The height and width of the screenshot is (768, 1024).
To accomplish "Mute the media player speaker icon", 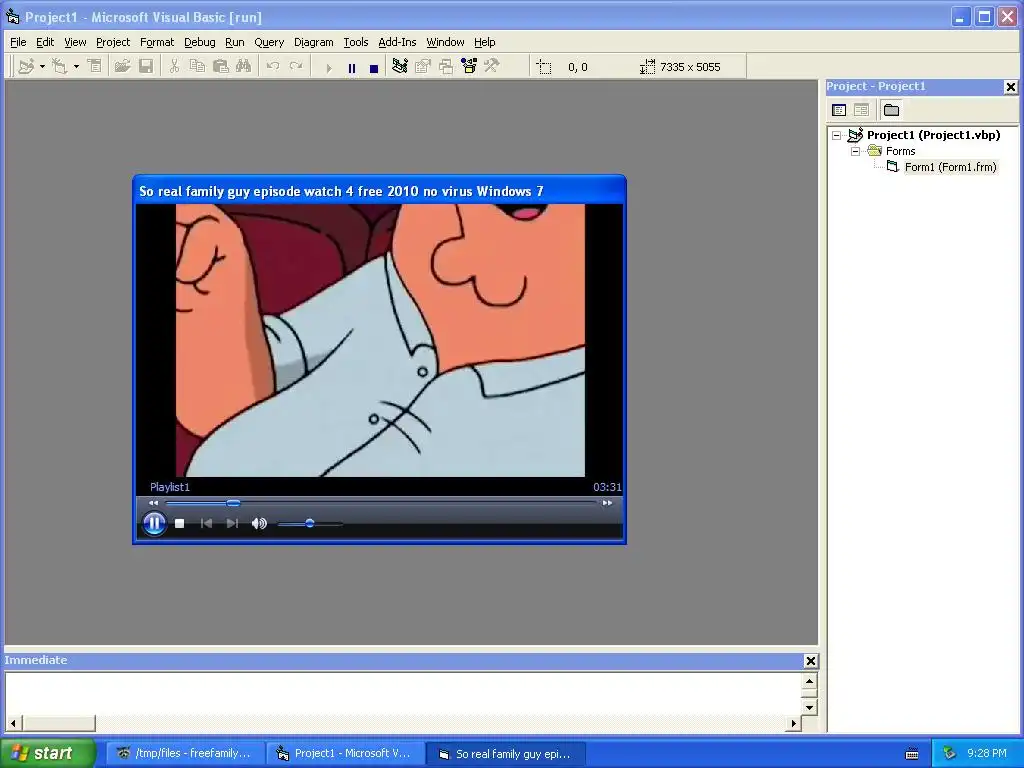I will point(259,523).
